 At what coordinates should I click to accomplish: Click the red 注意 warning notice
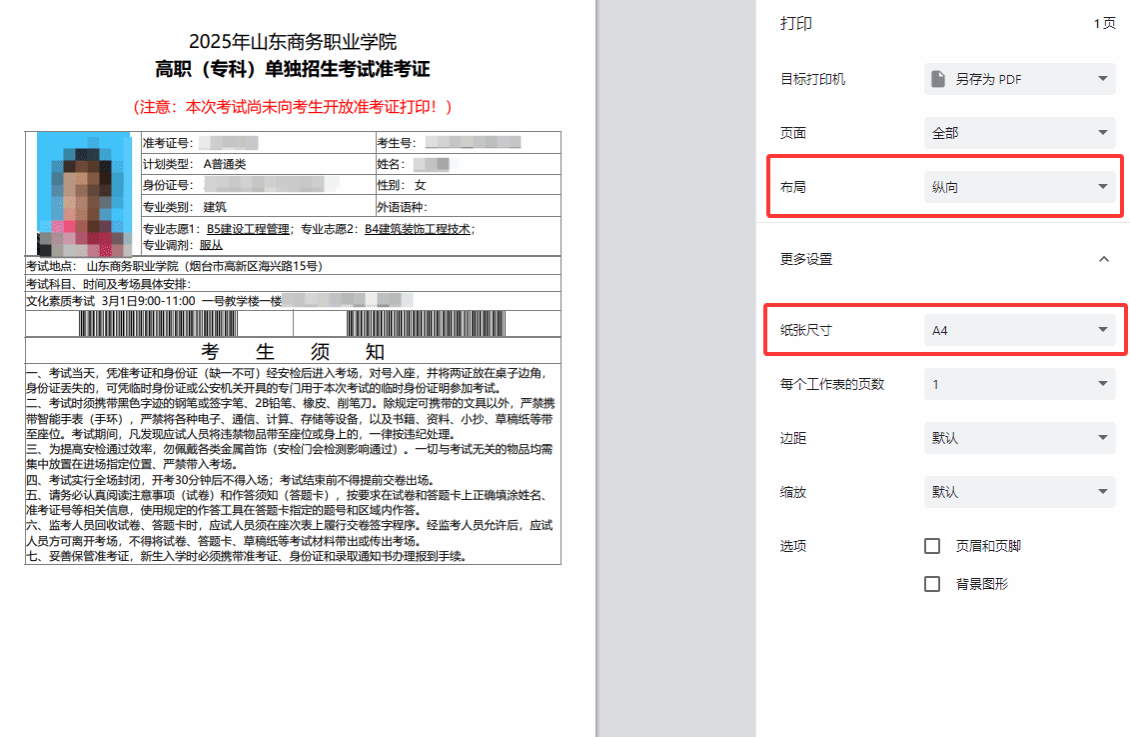293,106
